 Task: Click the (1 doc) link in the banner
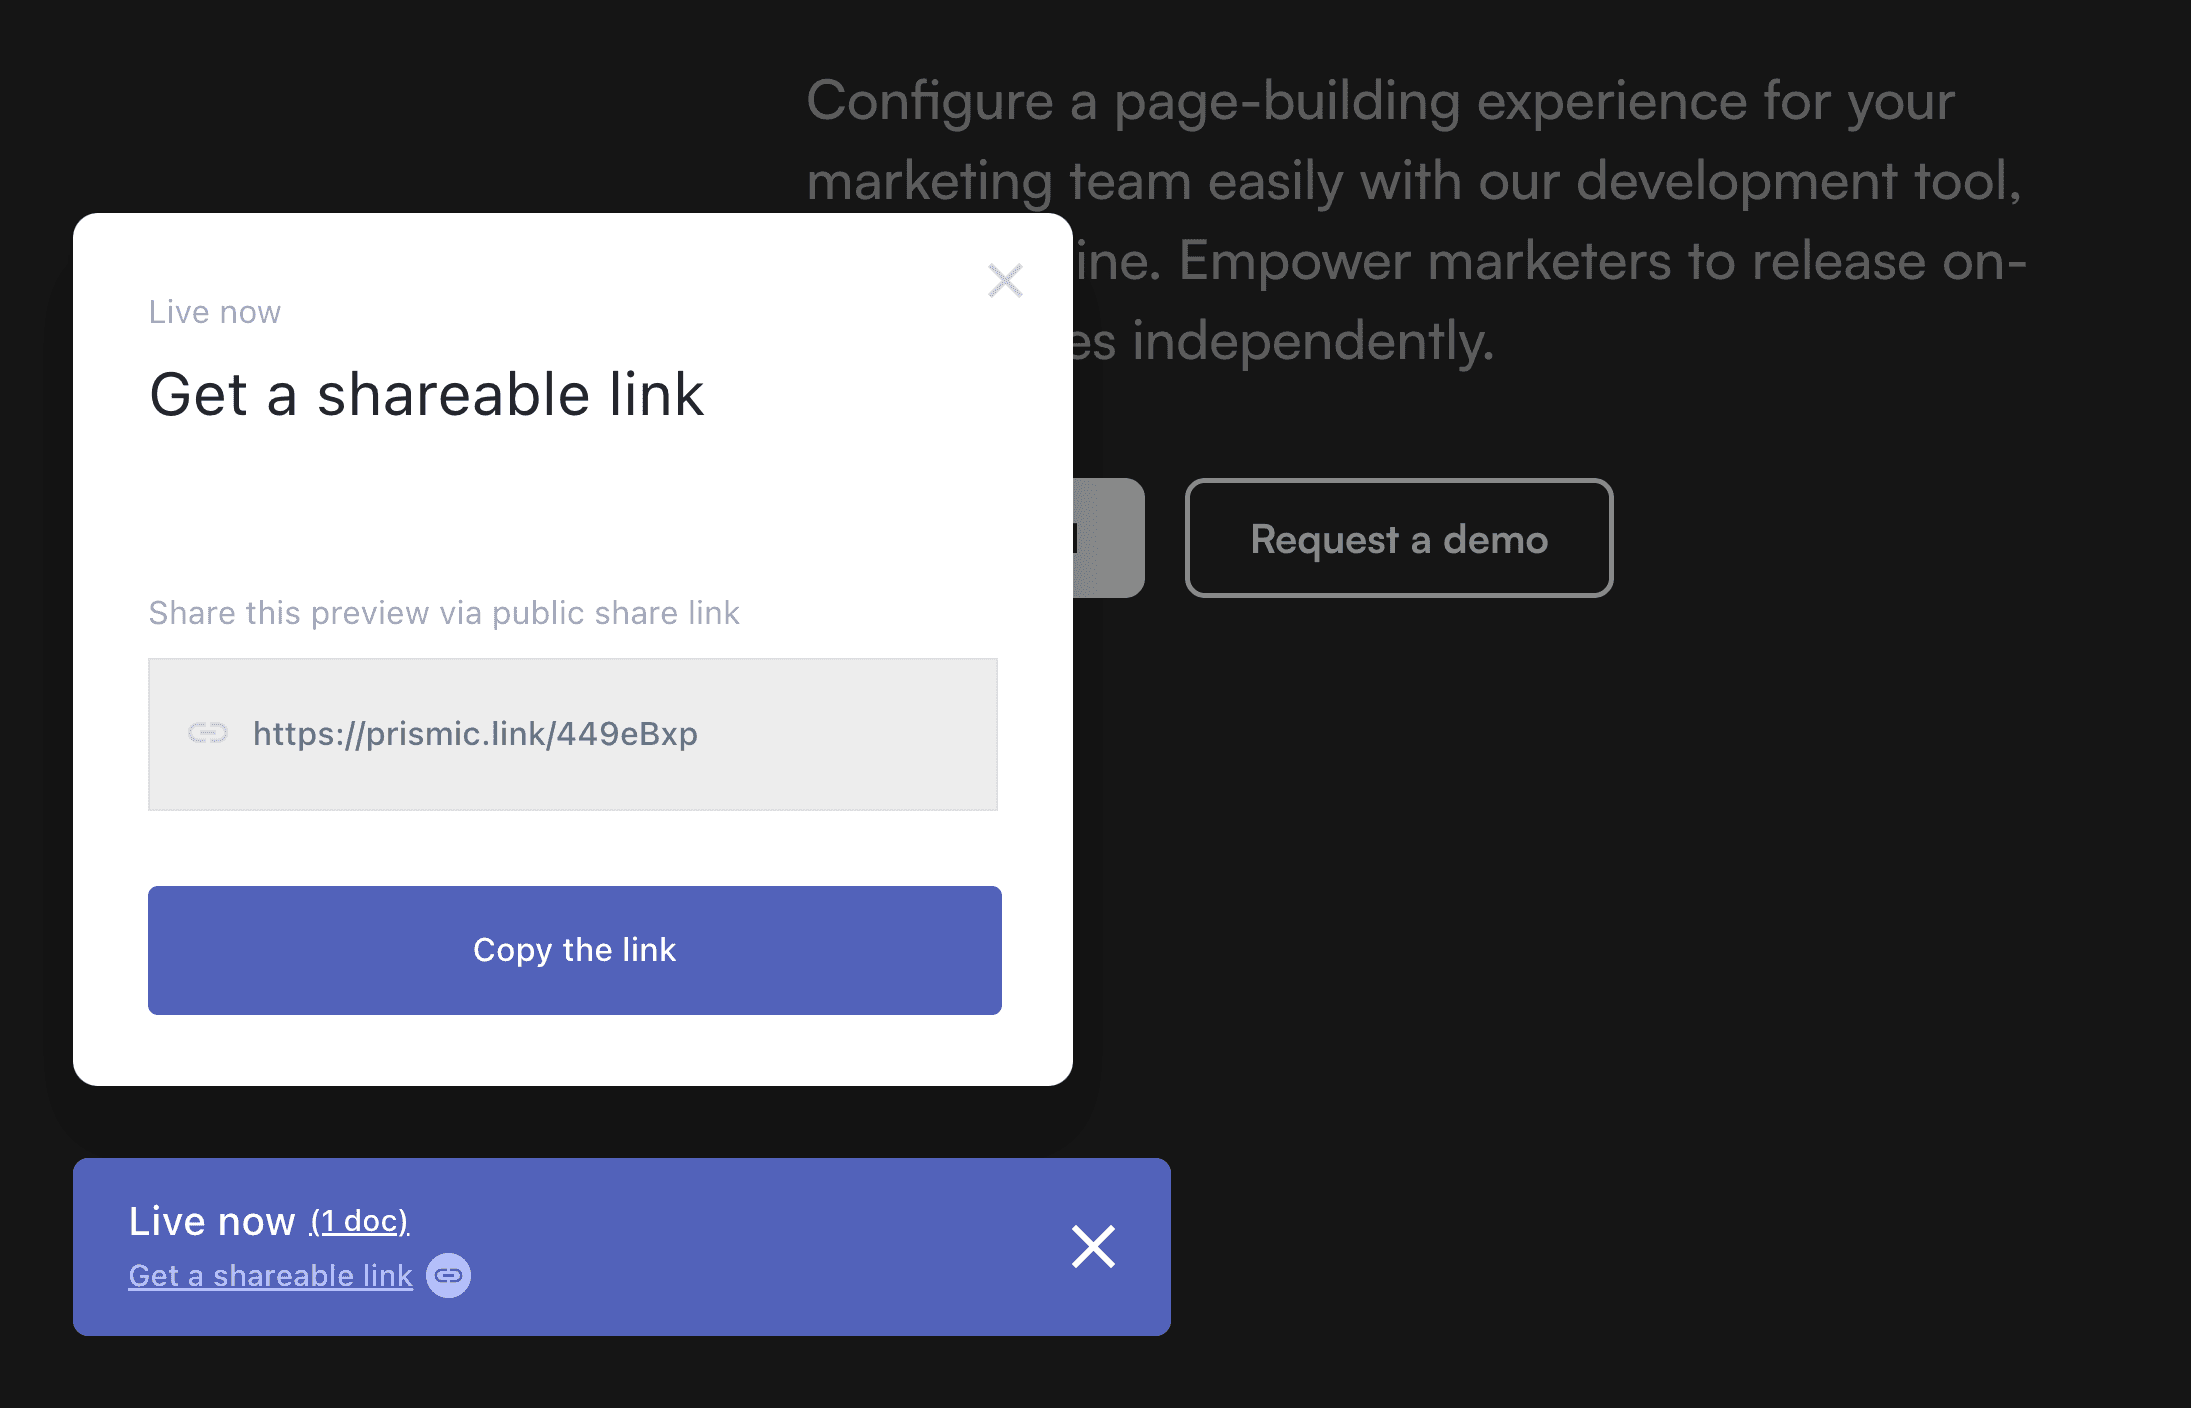(x=359, y=1221)
